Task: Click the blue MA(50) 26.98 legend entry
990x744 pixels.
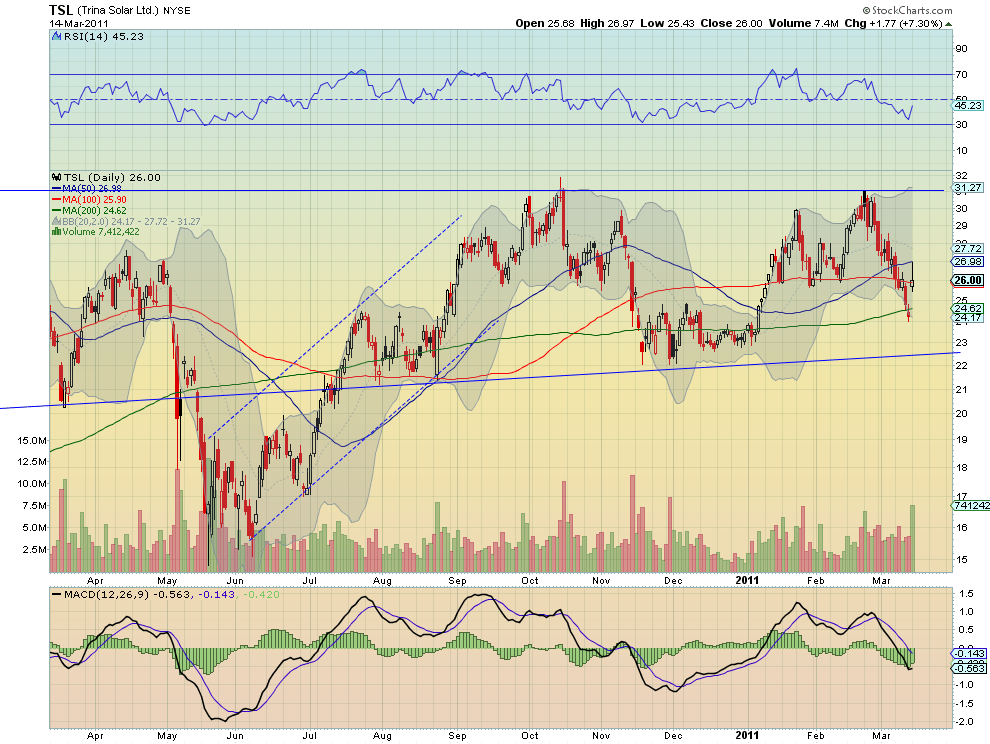Action: (x=86, y=188)
